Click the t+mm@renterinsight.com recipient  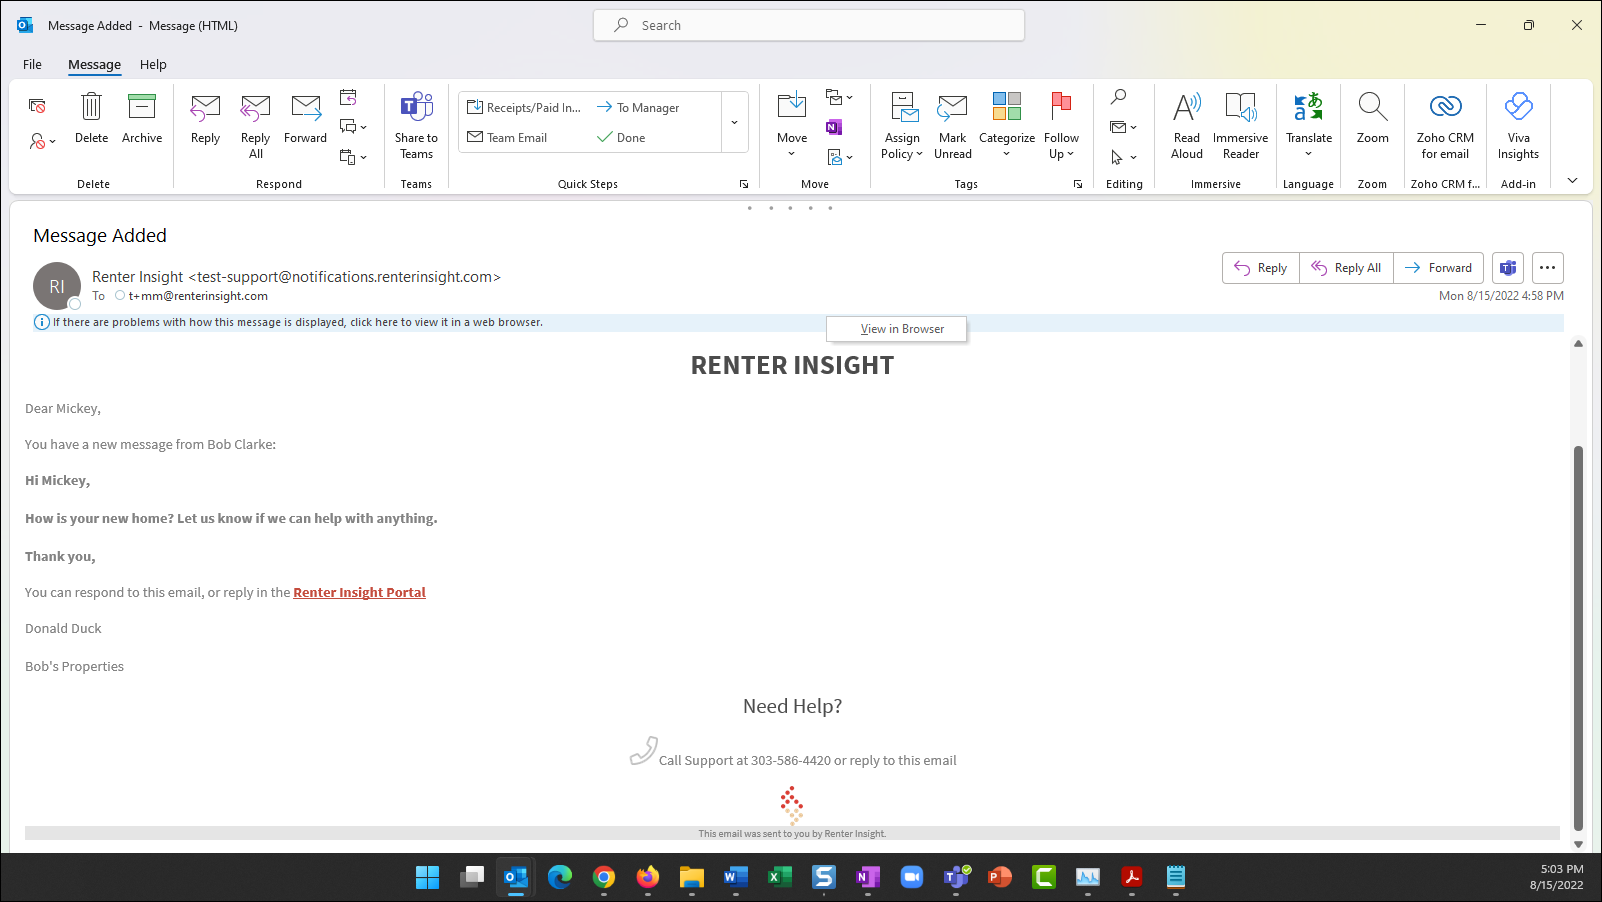click(x=198, y=296)
